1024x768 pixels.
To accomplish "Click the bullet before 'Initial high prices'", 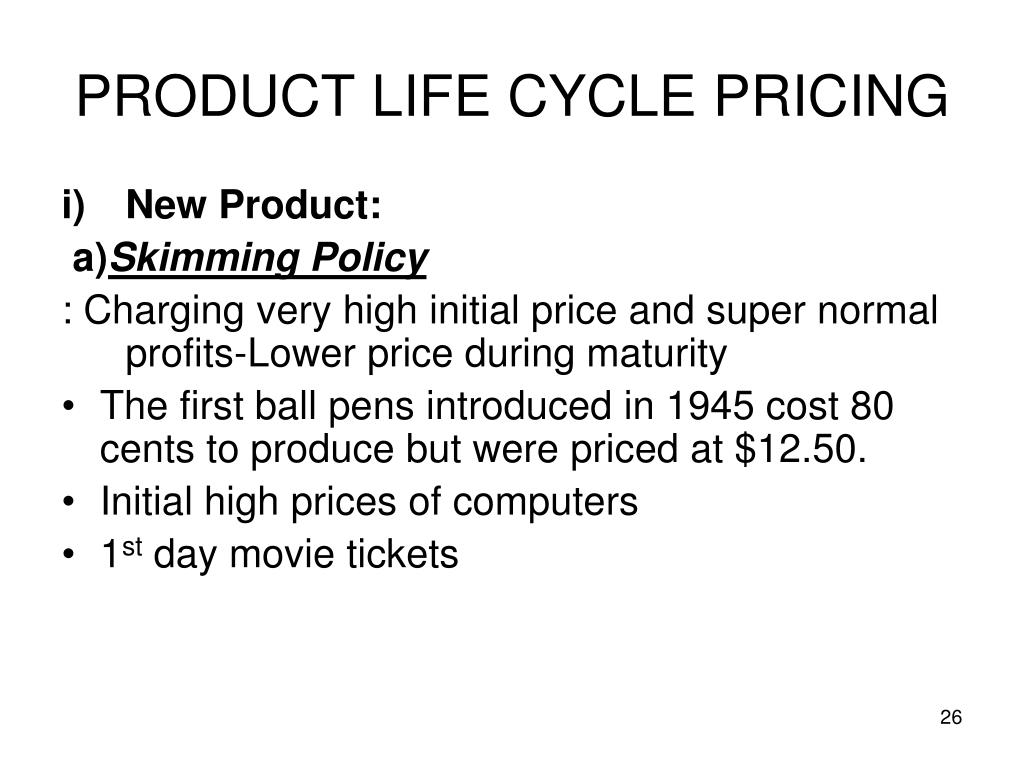I will pos(68,502).
